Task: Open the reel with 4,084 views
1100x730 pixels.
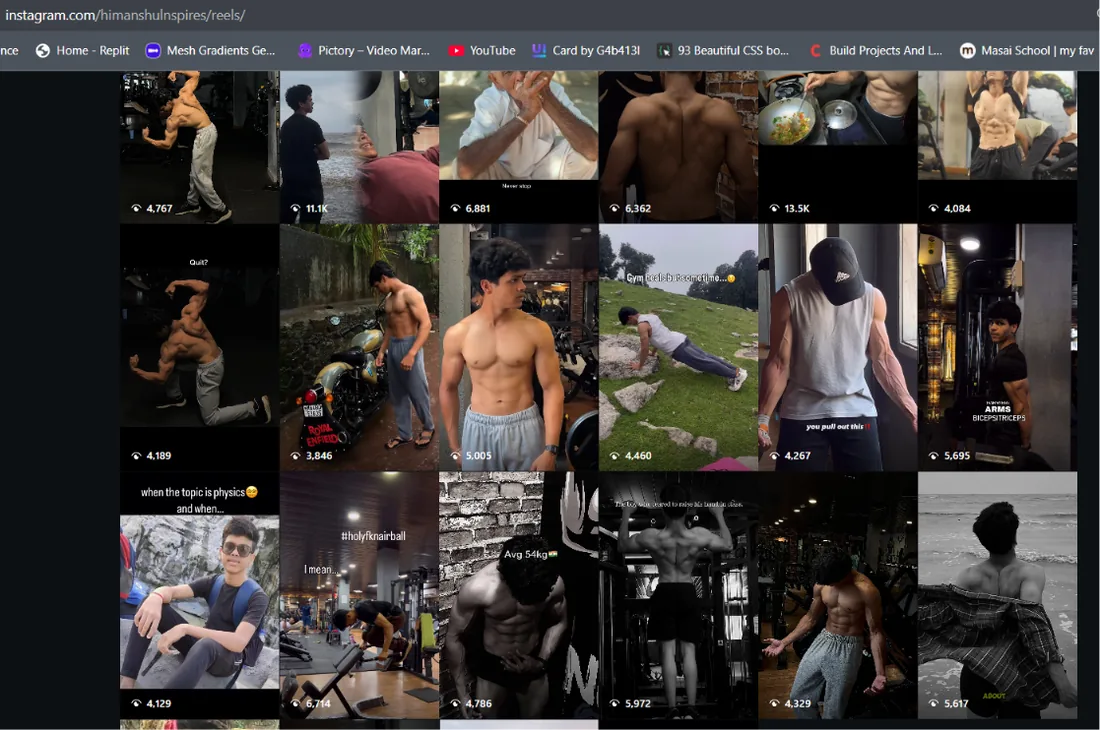Action: click(x=997, y=147)
